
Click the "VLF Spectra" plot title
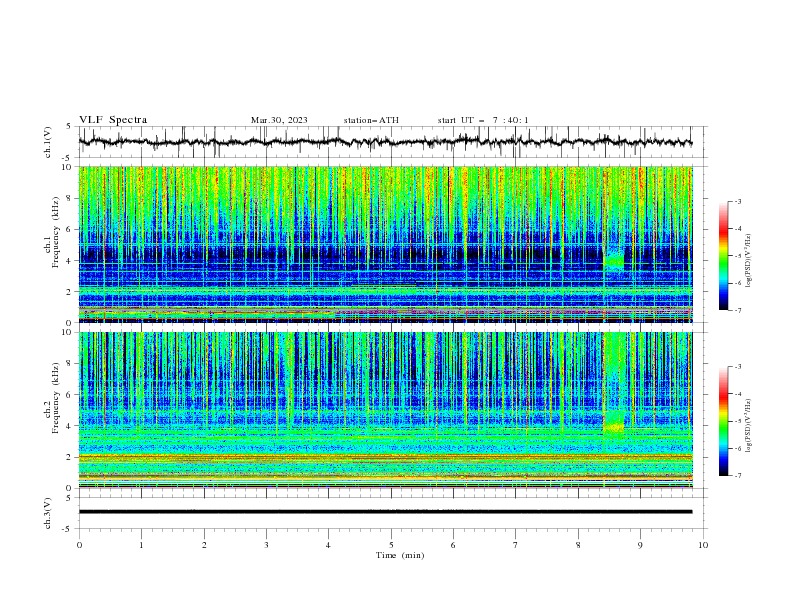[113, 120]
